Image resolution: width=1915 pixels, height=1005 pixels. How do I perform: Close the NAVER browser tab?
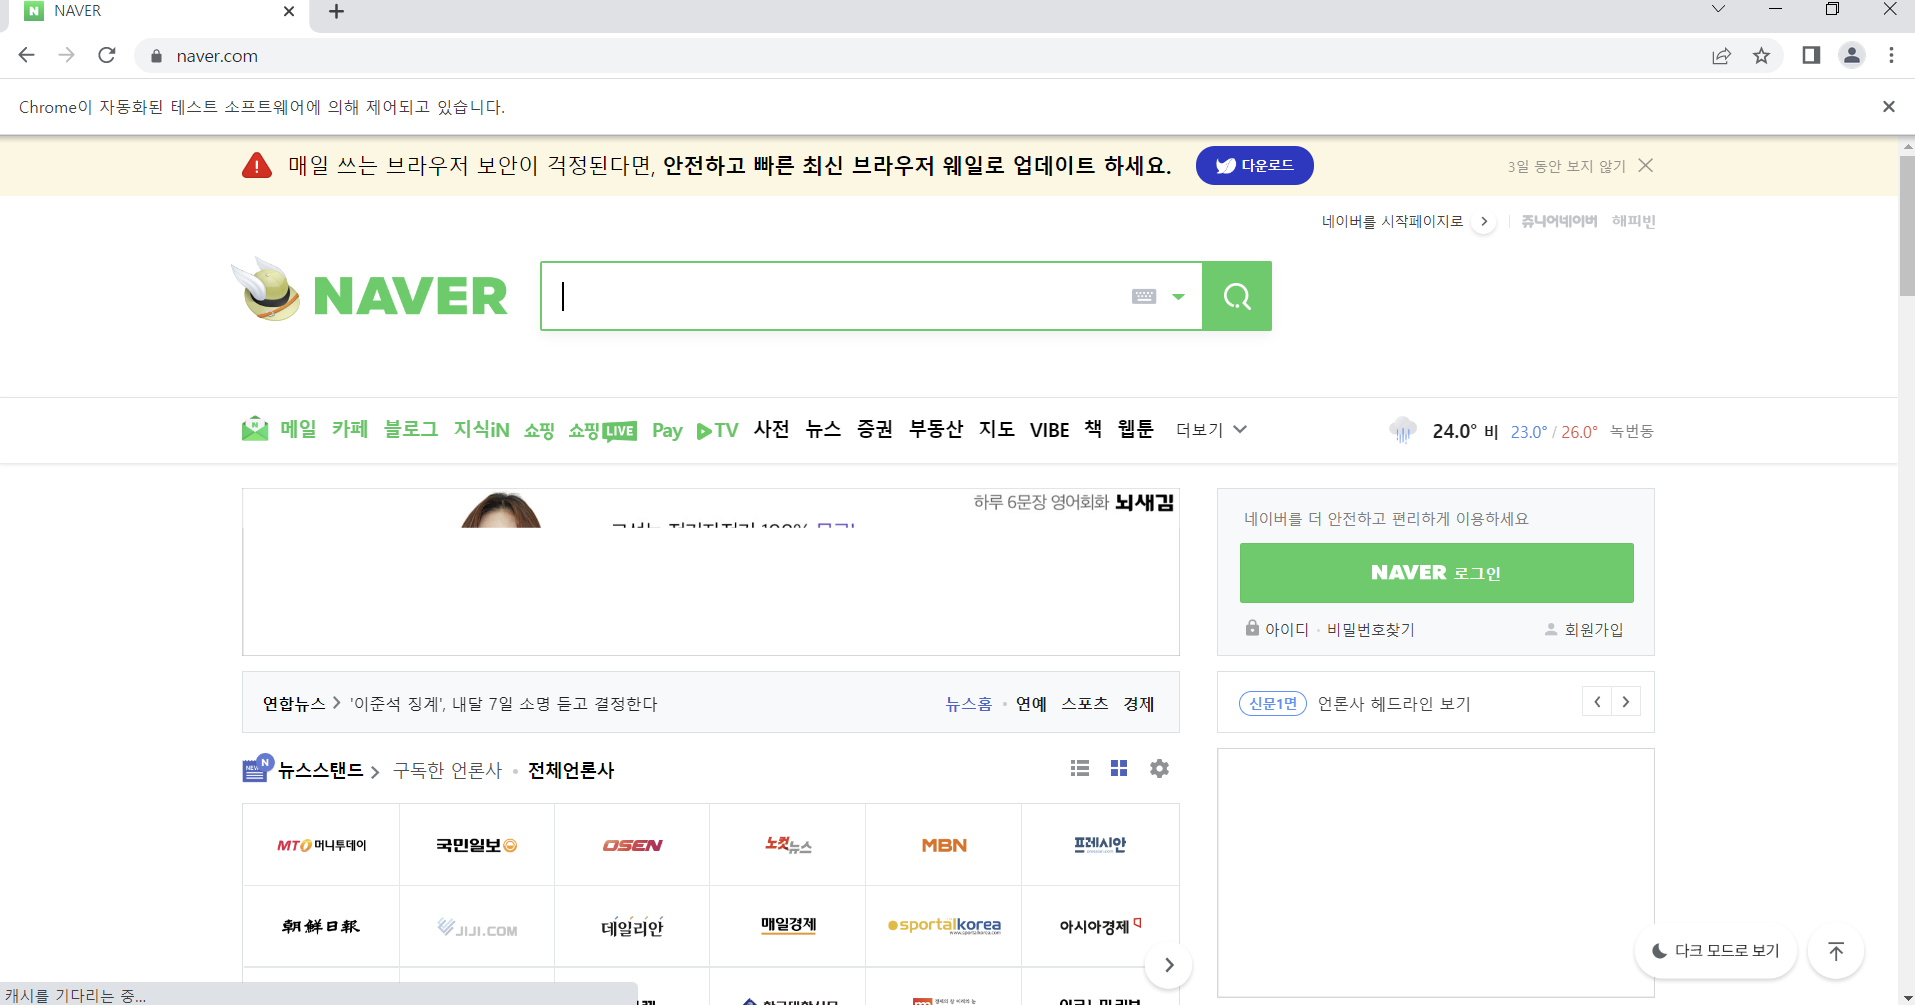[289, 12]
